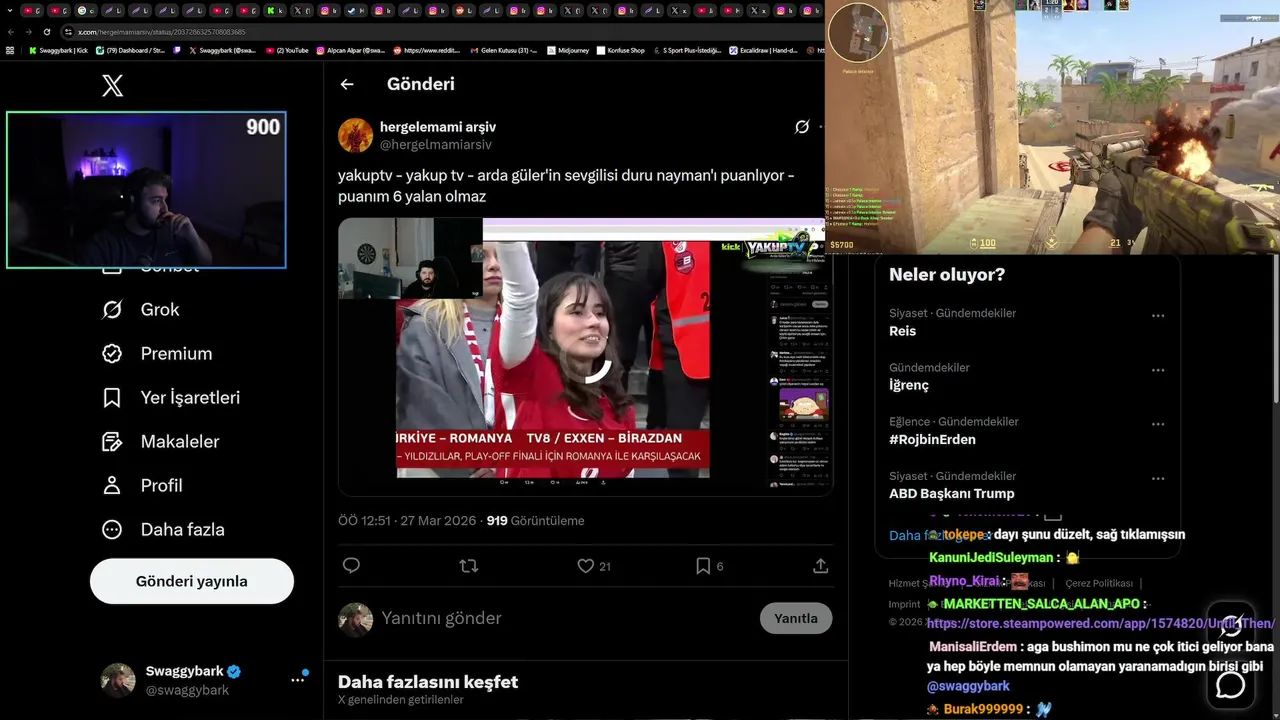Image resolution: width=1280 pixels, height=720 pixels.
Task: Open the apps grid in bookmarks bar
Action: [10, 50]
